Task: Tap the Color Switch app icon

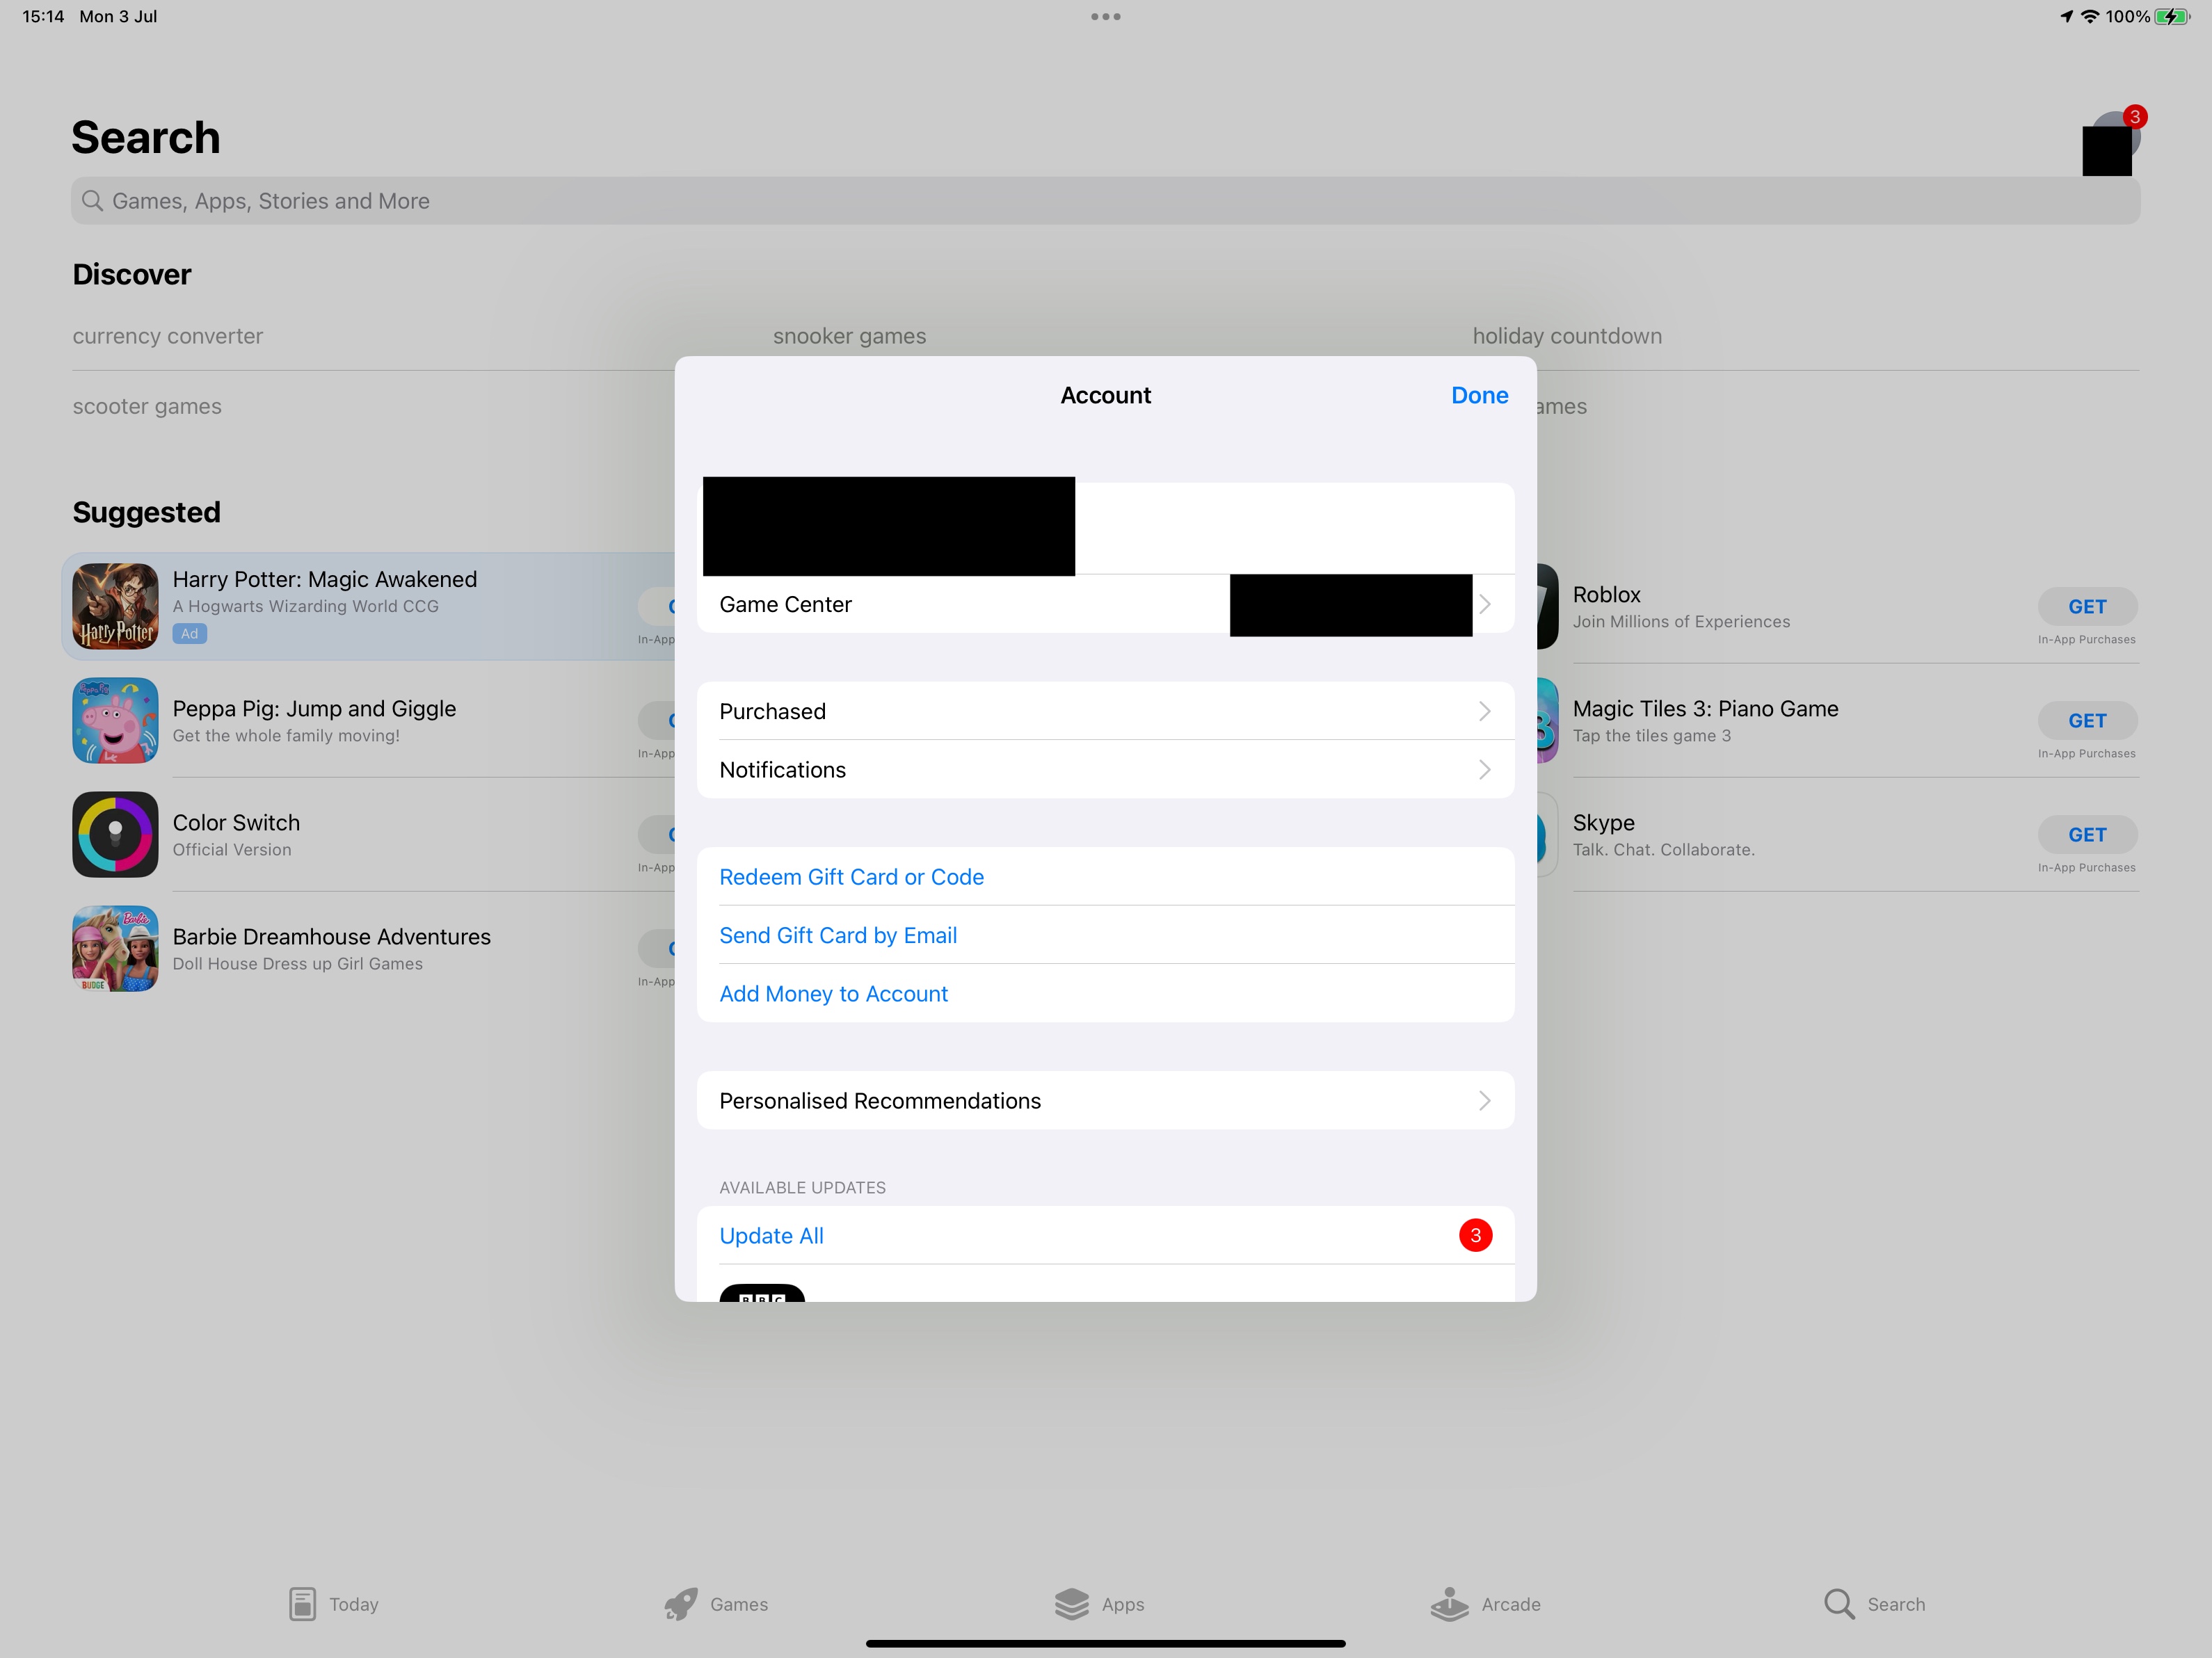Action: (115, 834)
